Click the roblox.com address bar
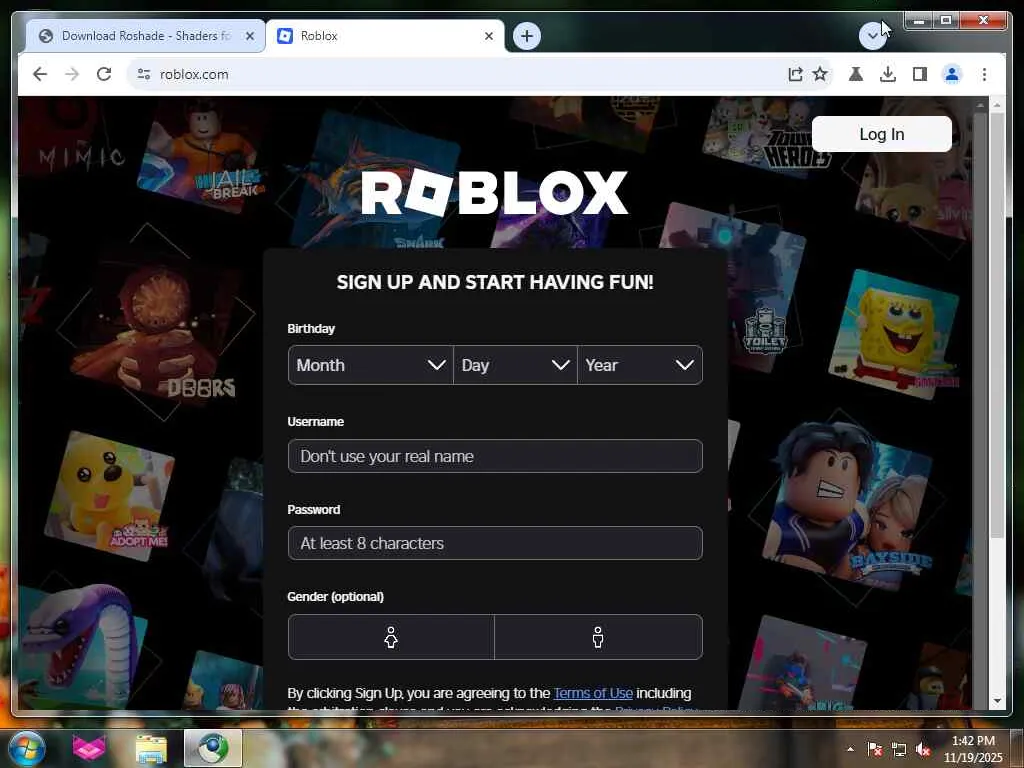Viewport: 1024px width, 768px height. pos(457,74)
